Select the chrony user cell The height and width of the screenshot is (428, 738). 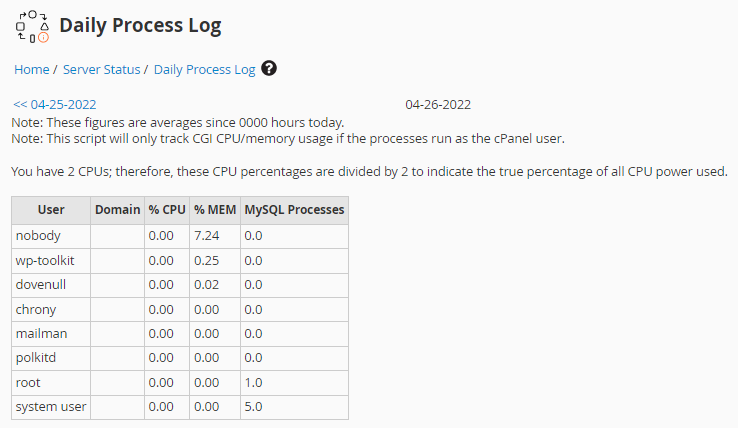36,309
